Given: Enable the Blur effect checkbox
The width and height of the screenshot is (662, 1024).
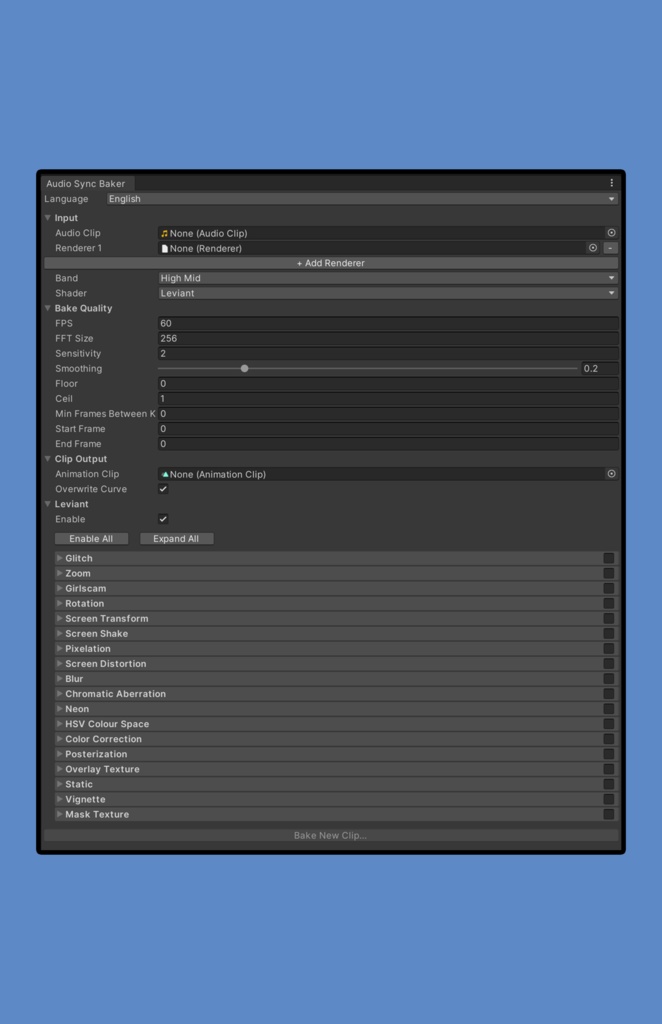Looking at the screenshot, I should 608,679.
